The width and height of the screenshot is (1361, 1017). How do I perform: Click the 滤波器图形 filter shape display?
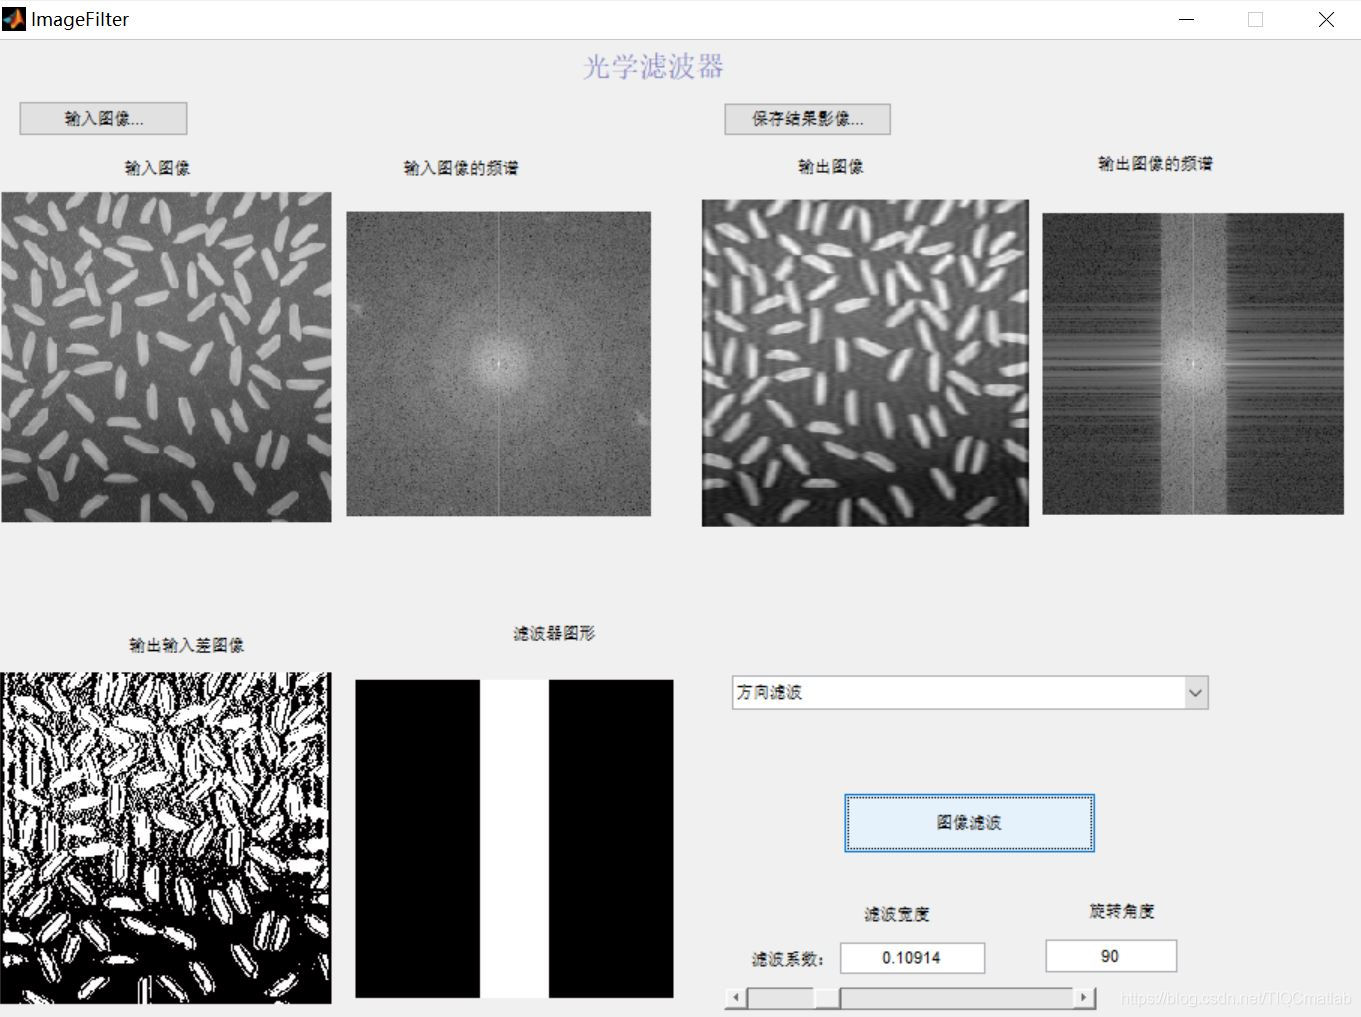[x=514, y=838]
